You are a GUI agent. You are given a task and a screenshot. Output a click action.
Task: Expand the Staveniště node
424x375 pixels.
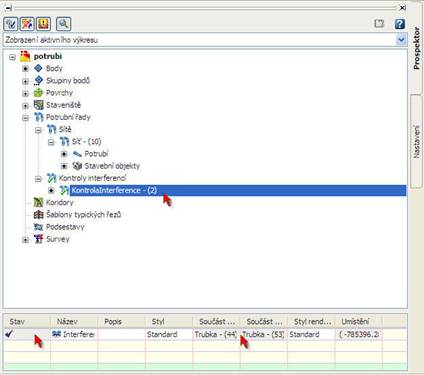[25, 105]
